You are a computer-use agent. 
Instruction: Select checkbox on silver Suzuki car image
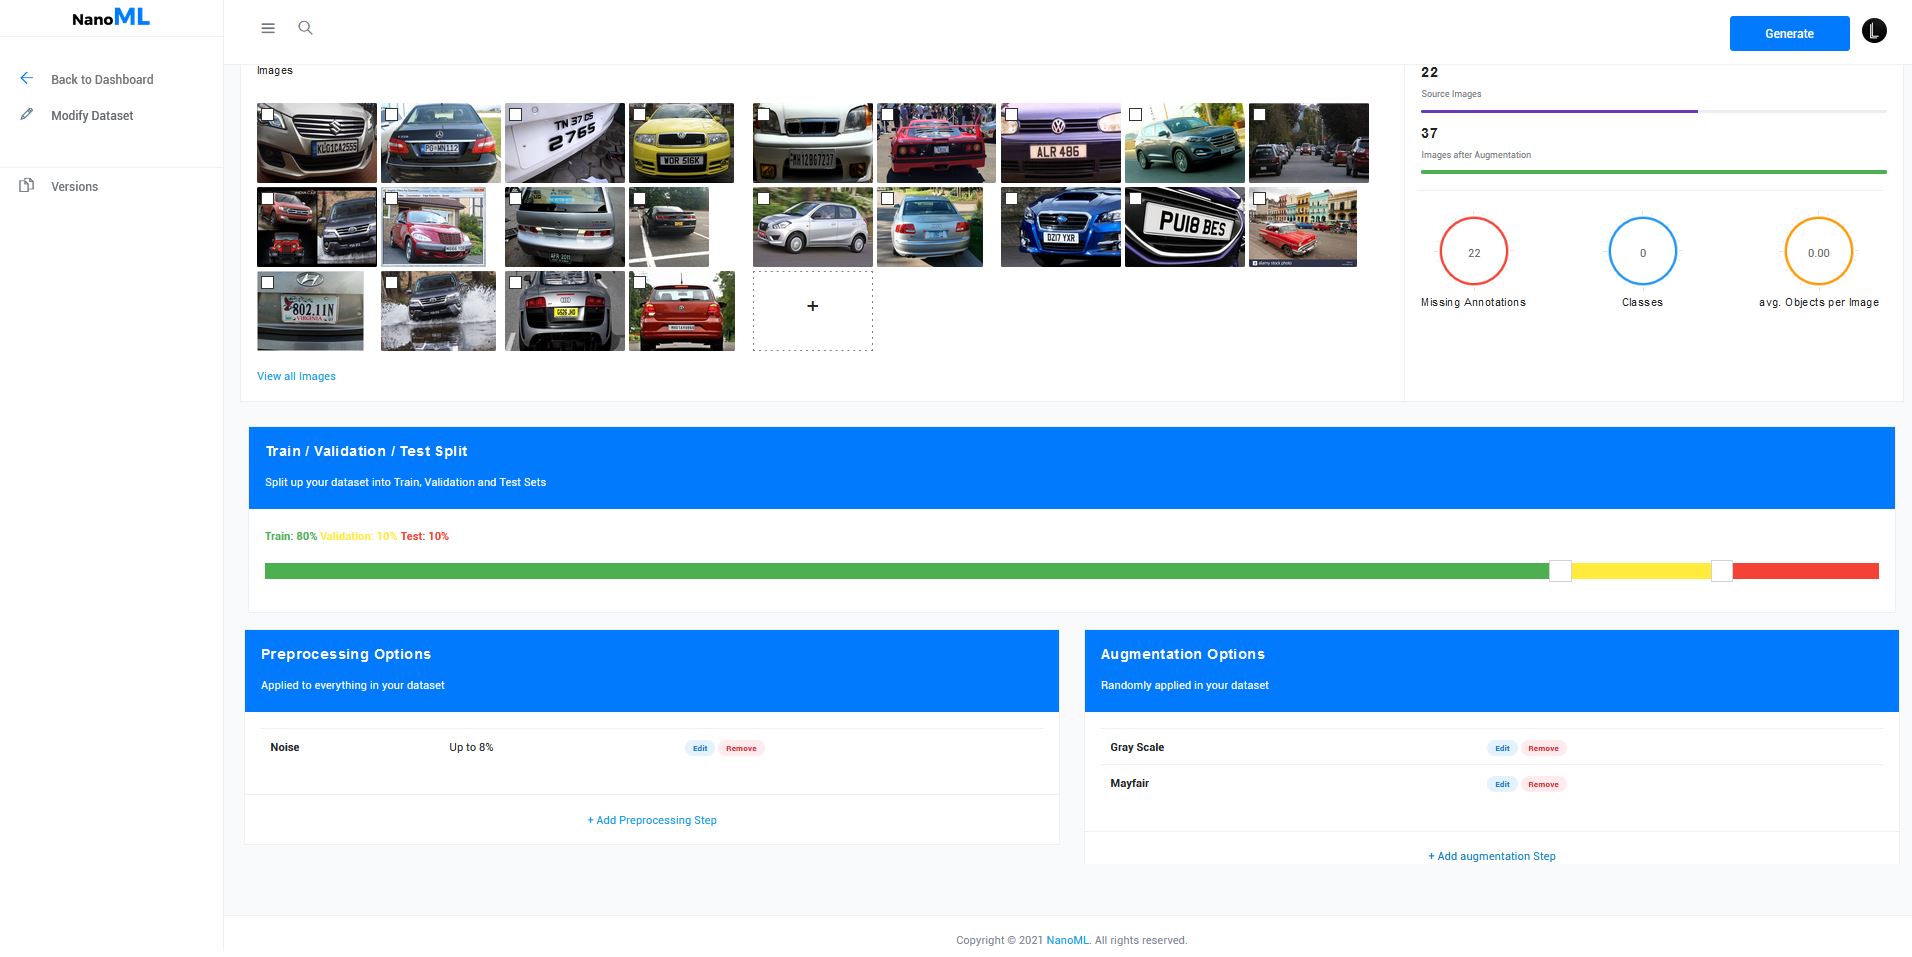coord(267,114)
